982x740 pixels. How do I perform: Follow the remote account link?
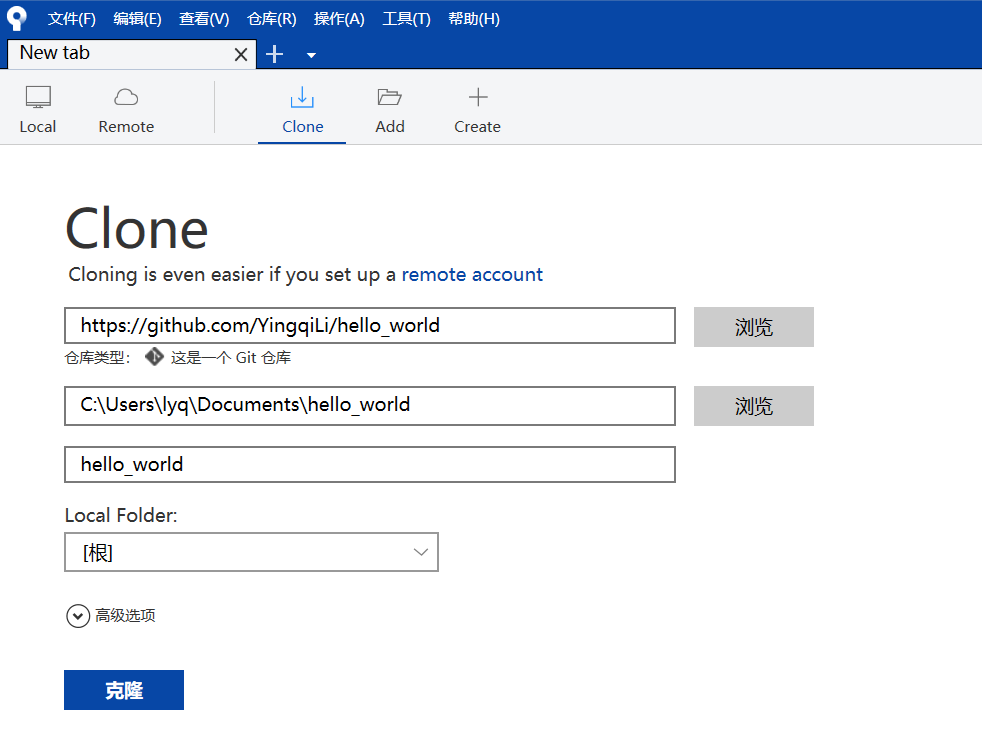click(472, 274)
